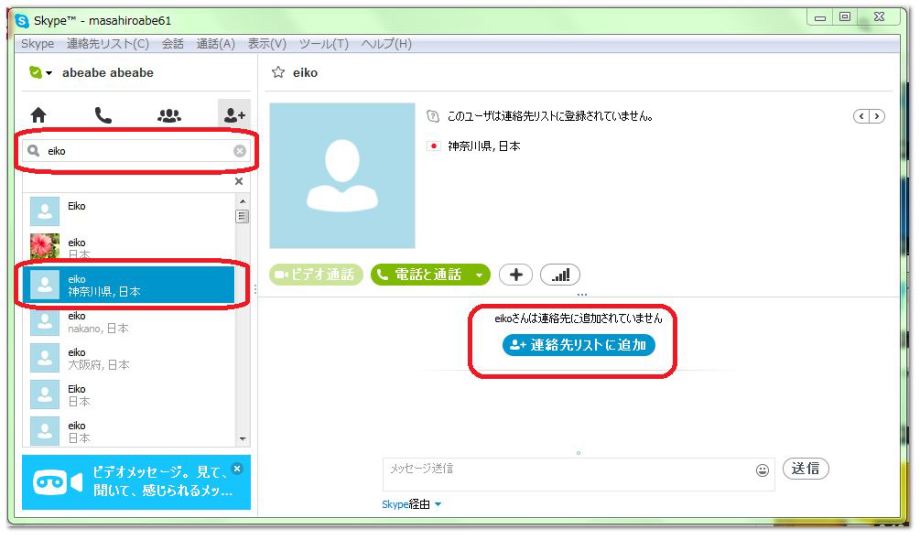Favorite eiko with the star icon

[x=278, y=72]
